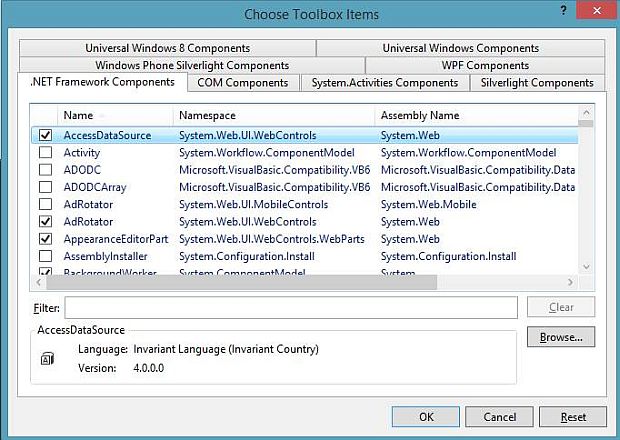Click the OK button
The image size is (620, 440).
point(426,417)
